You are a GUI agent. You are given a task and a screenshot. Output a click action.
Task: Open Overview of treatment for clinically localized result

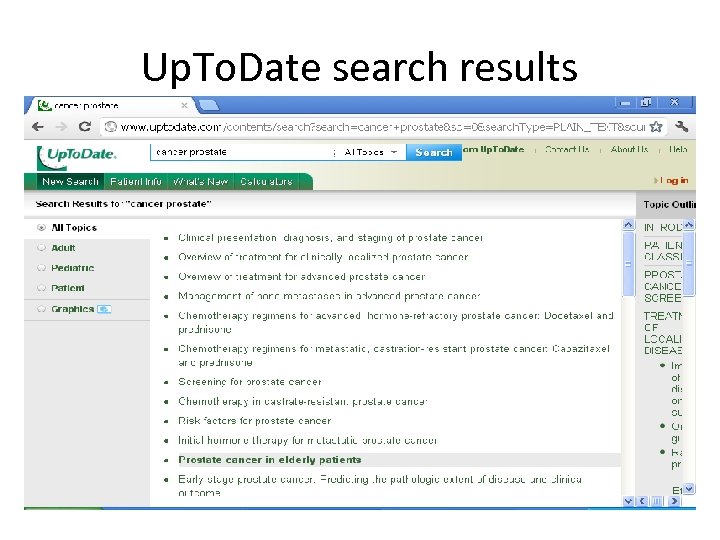click(323, 257)
